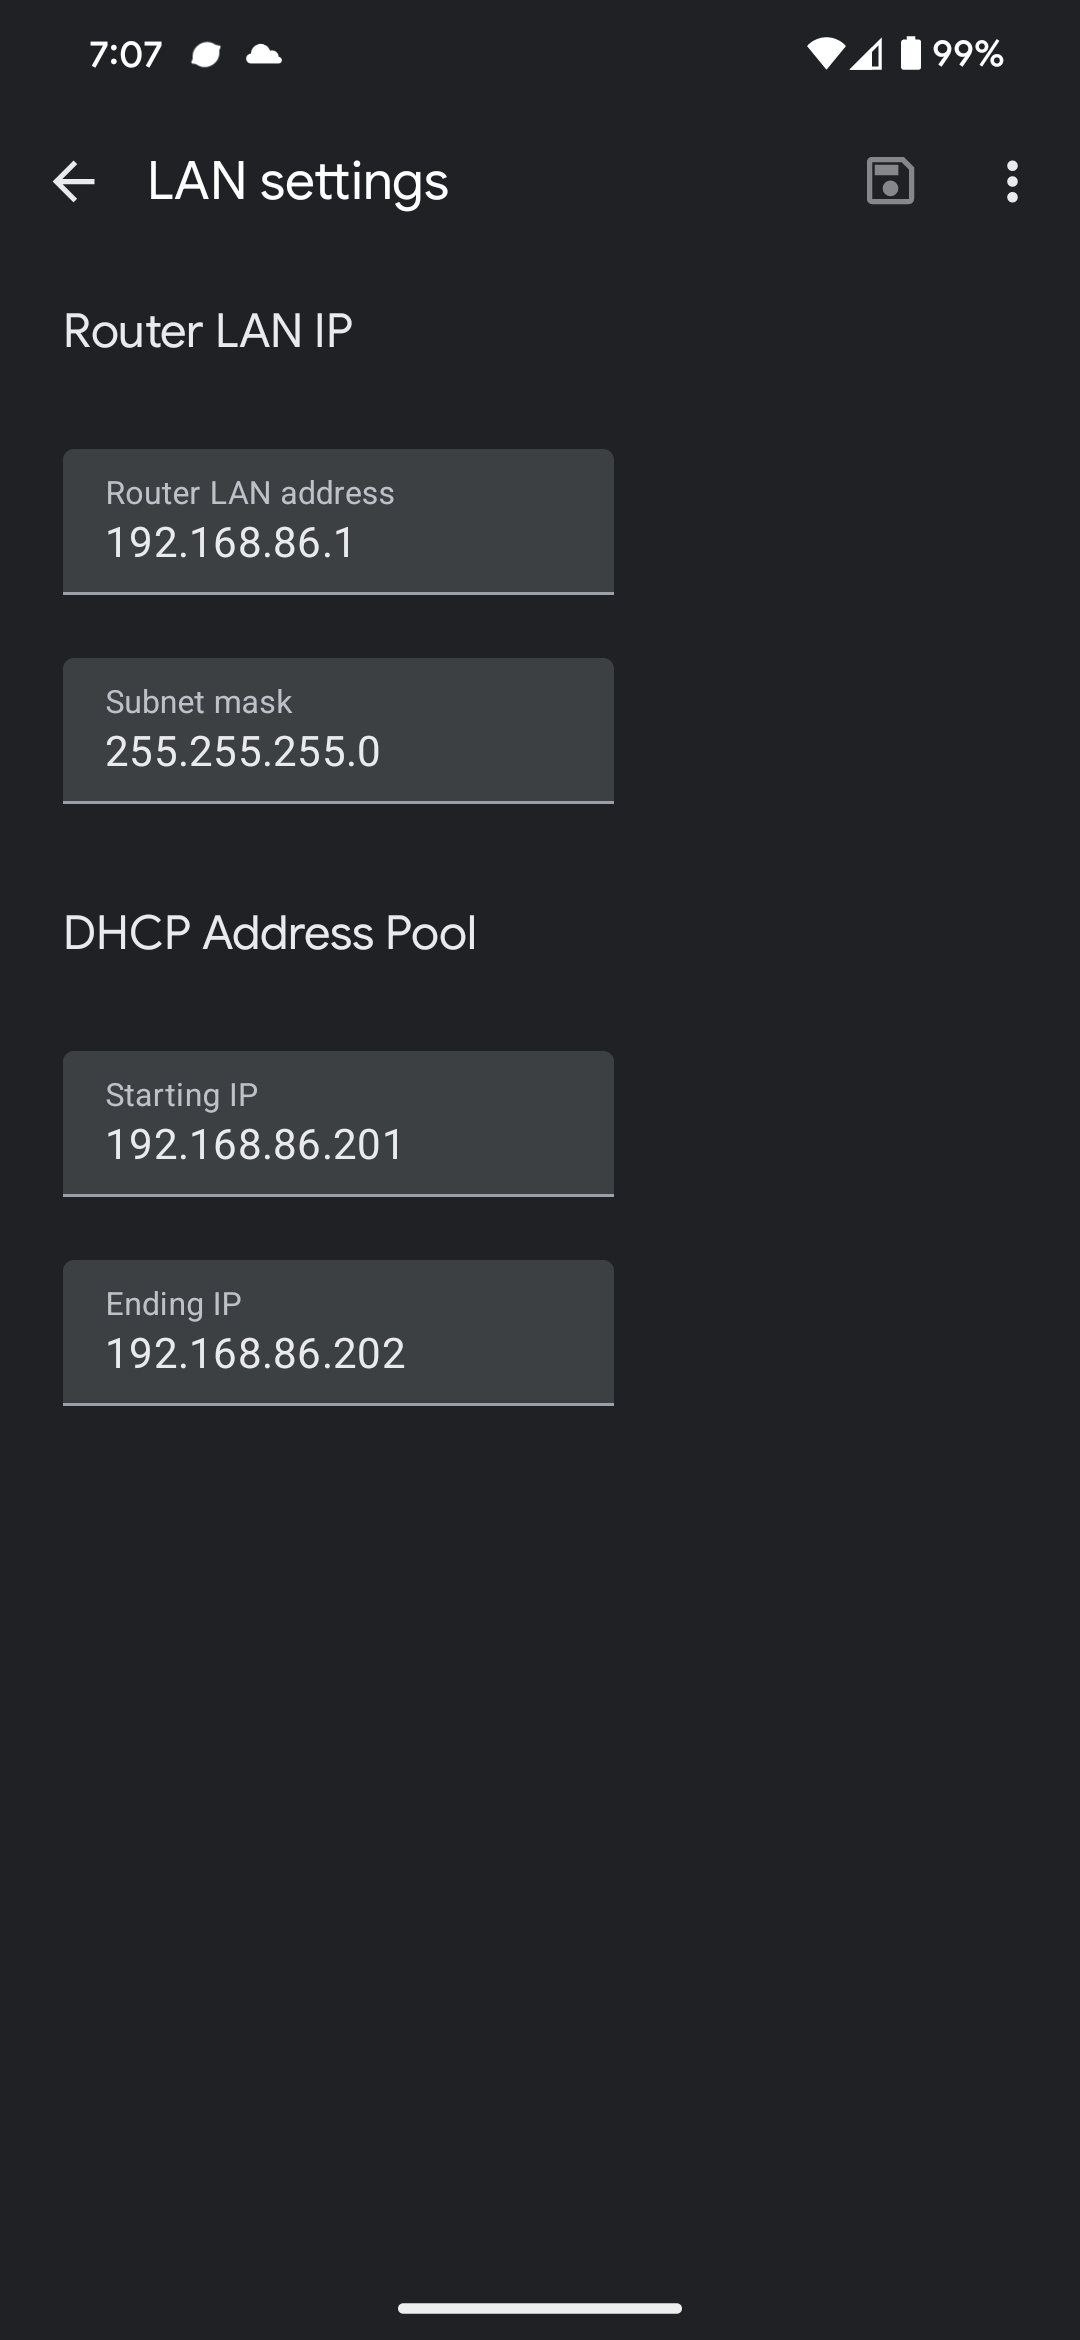Tap the clock showing 7:07
The height and width of the screenshot is (2340, 1080).
[x=126, y=55]
